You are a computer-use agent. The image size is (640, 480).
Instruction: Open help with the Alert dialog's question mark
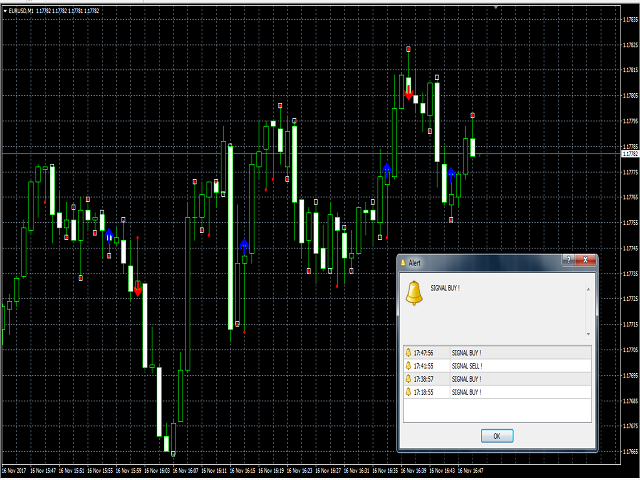point(569,260)
